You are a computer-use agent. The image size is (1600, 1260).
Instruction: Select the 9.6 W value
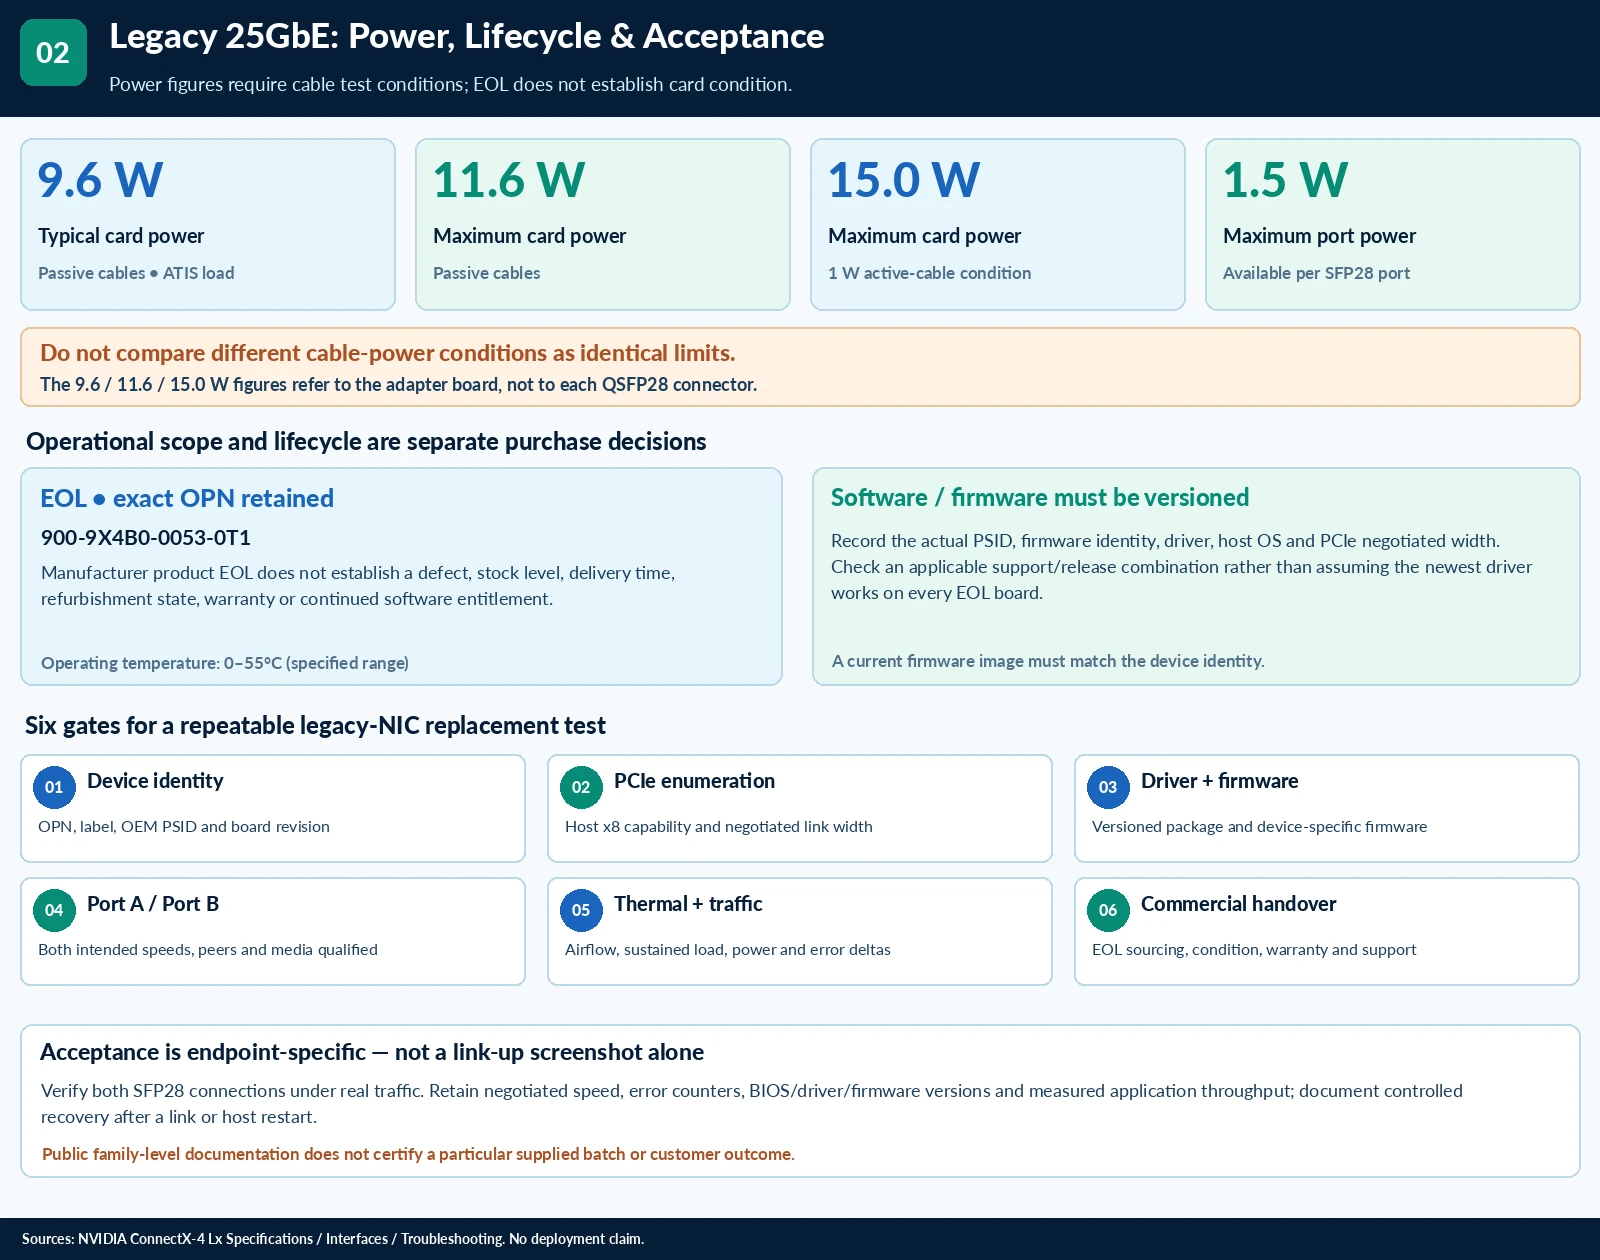(100, 181)
